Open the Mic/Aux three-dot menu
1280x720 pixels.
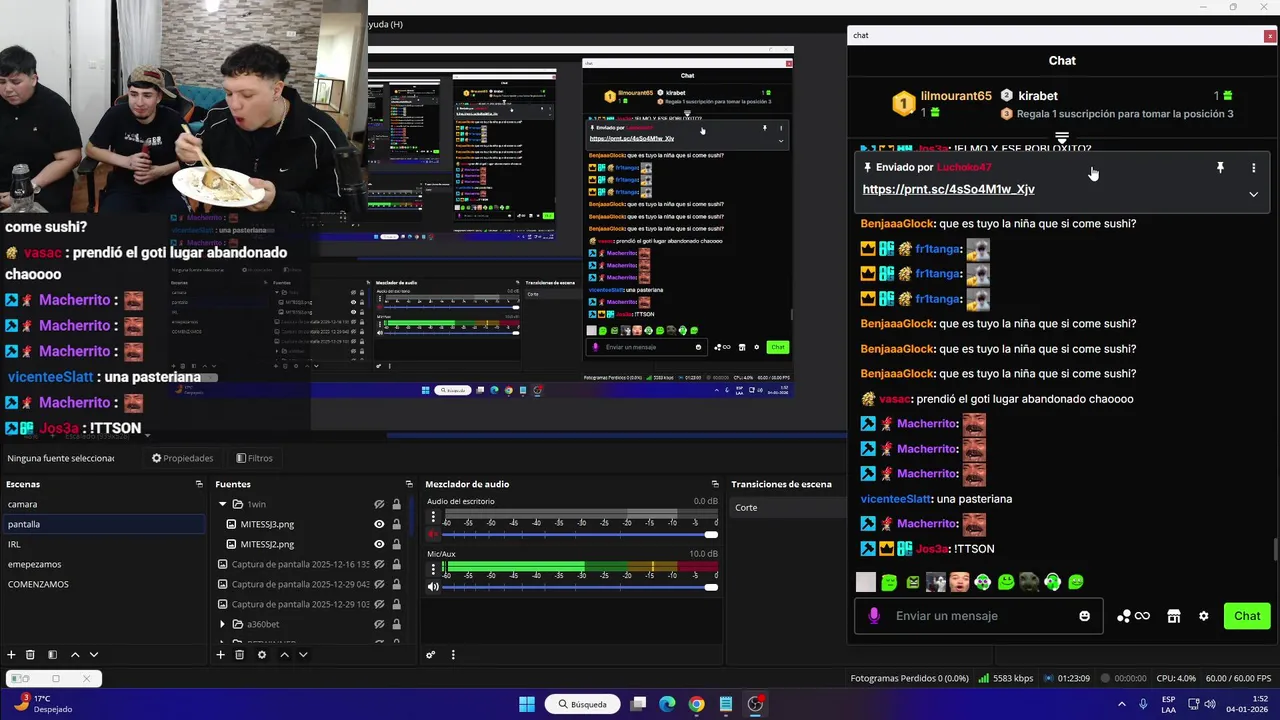433,570
